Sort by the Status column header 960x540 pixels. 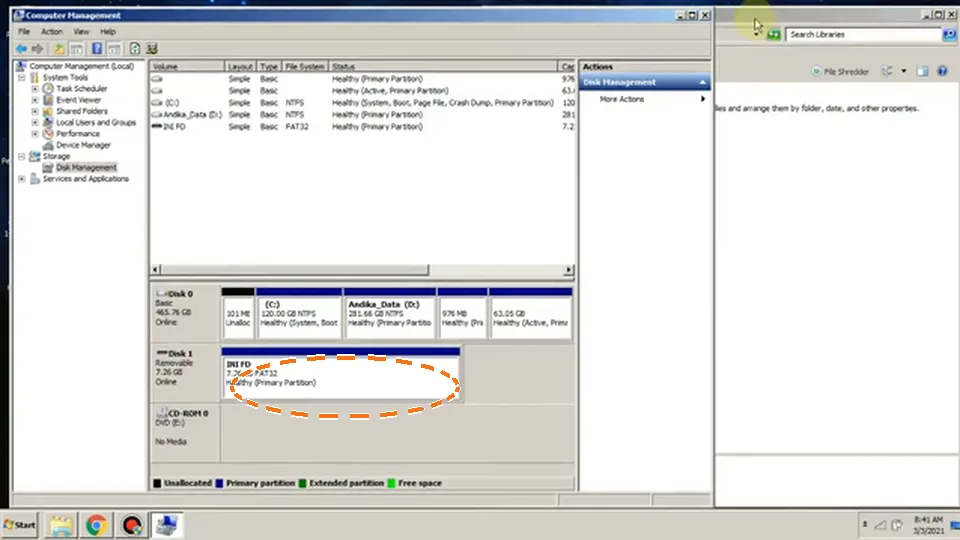pos(443,66)
